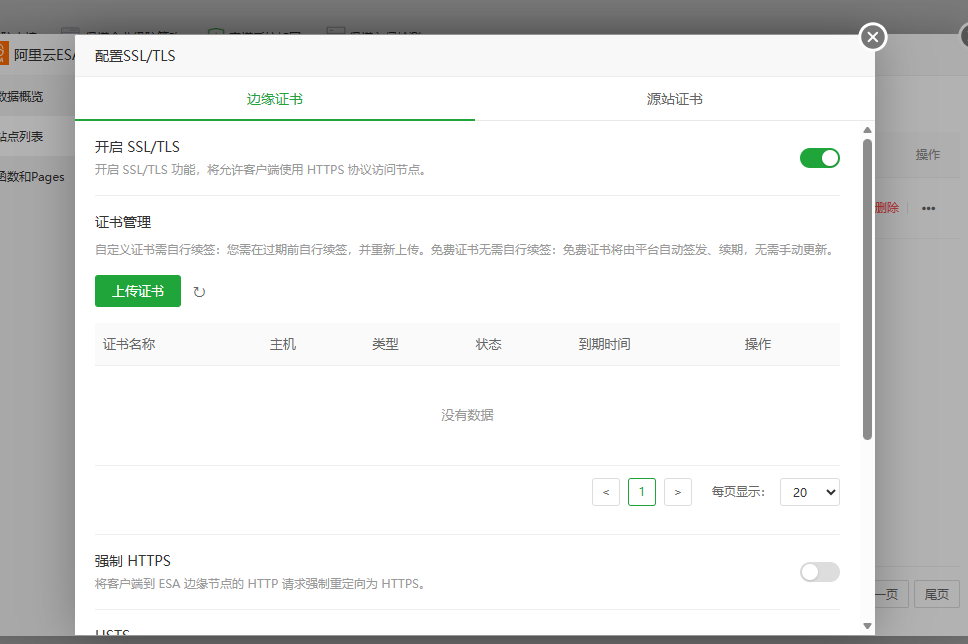Close the 配置SSL/TLS dialog with the X icon
Screen dimensions: 968x644
pyautogui.click(x=872, y=37)
